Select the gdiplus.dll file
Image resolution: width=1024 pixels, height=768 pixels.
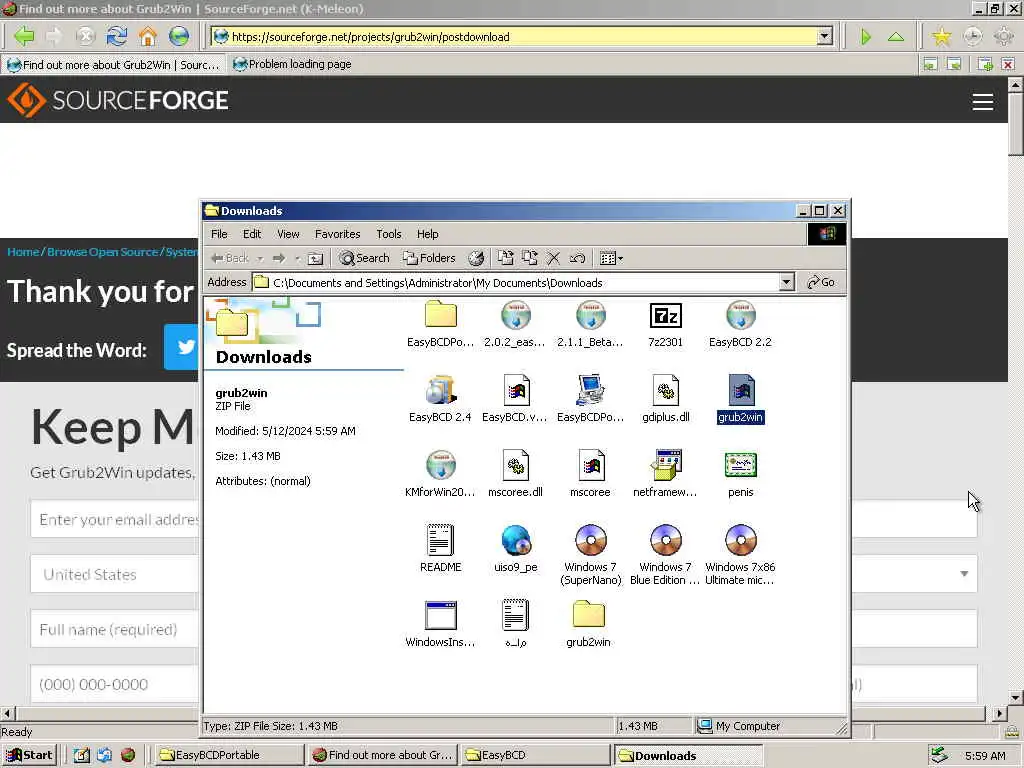pyautogui.click(x=665, y=391)
